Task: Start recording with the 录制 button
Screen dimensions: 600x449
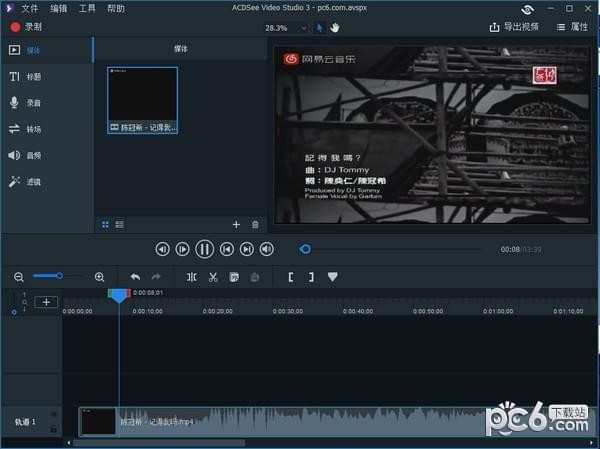Action: (26, 27)
